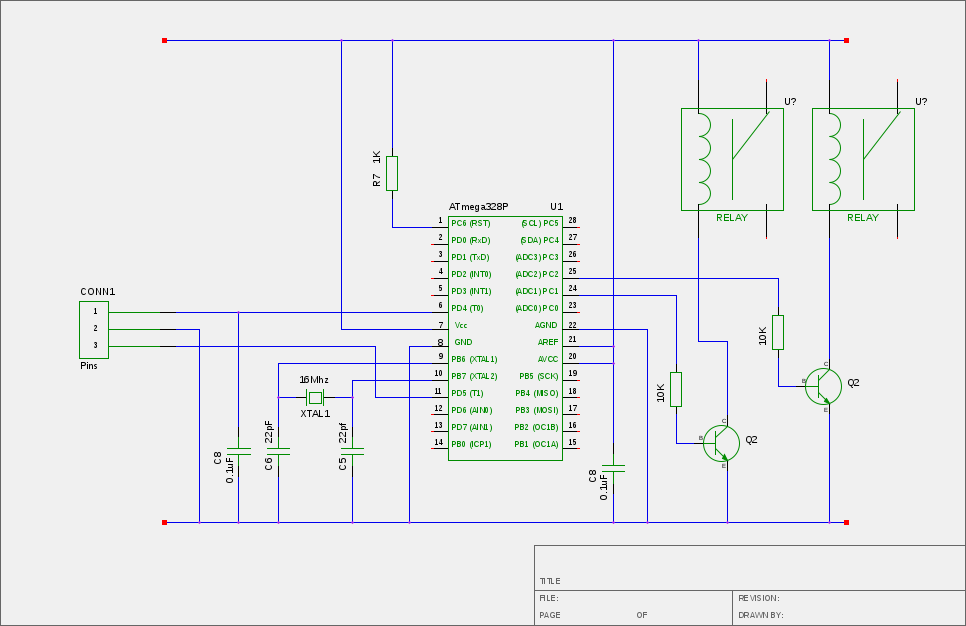966x626 pixels.
Task: Click the (ADC0) PC0 pin label
Action: (537, 308)
